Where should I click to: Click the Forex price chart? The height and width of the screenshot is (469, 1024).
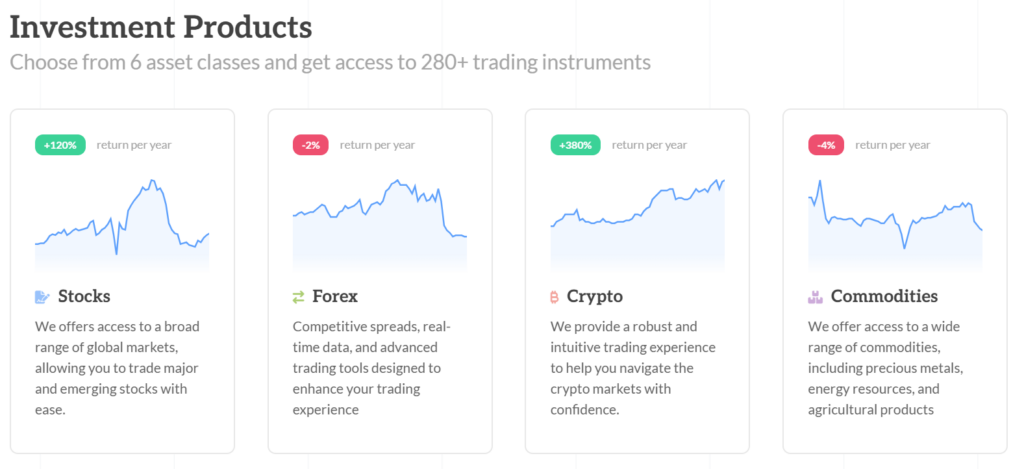click(380, 225)
